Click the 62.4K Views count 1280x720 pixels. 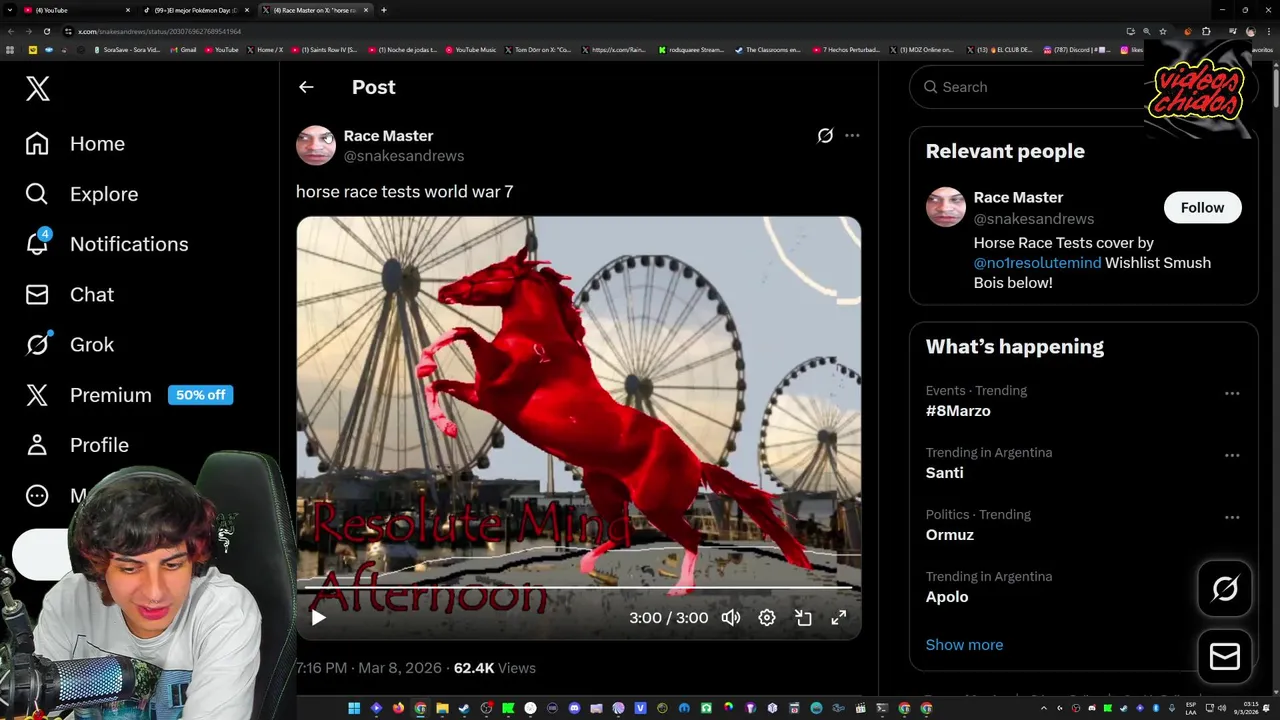pyautogui.click(x=495, y=668)
